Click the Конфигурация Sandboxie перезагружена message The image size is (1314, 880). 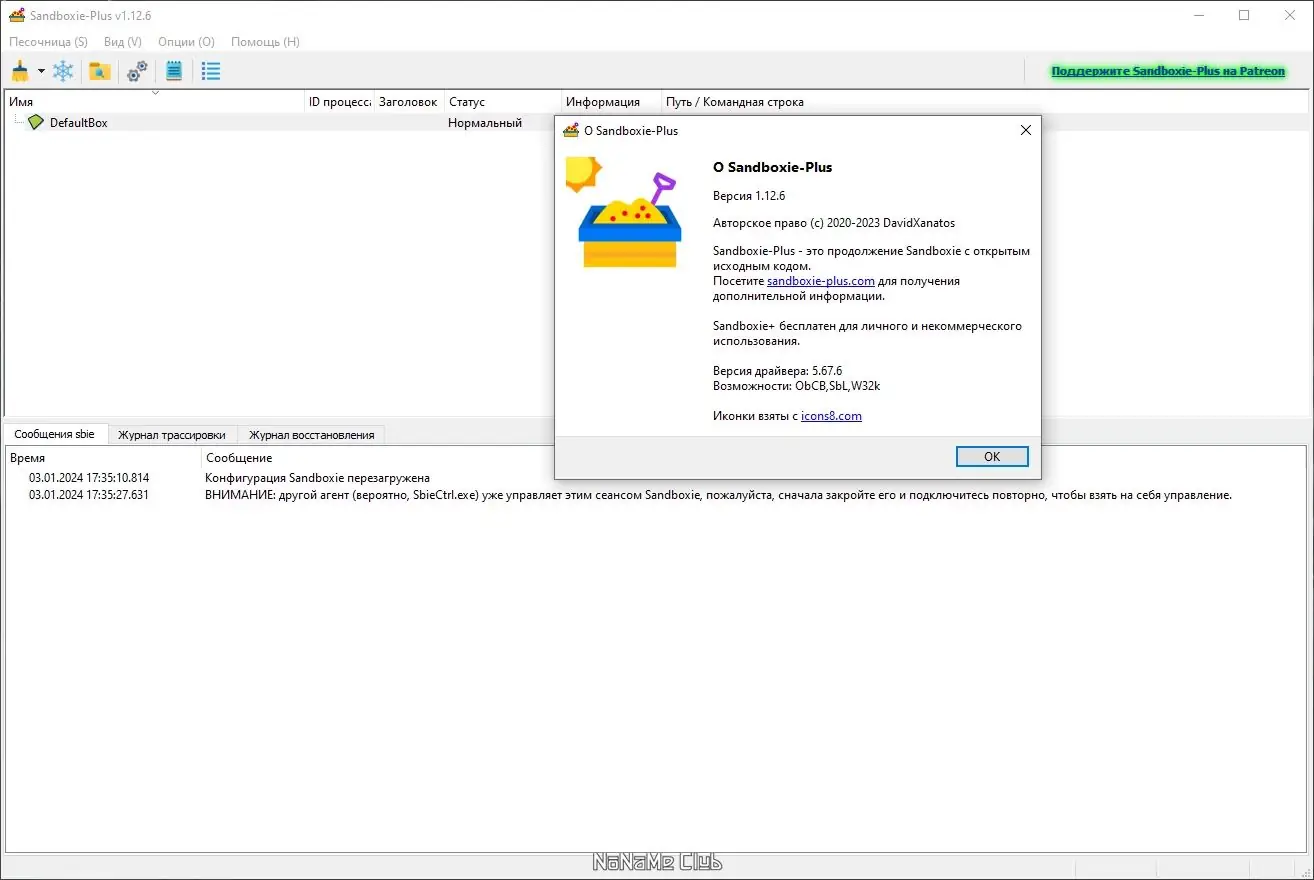pos(317,478)
